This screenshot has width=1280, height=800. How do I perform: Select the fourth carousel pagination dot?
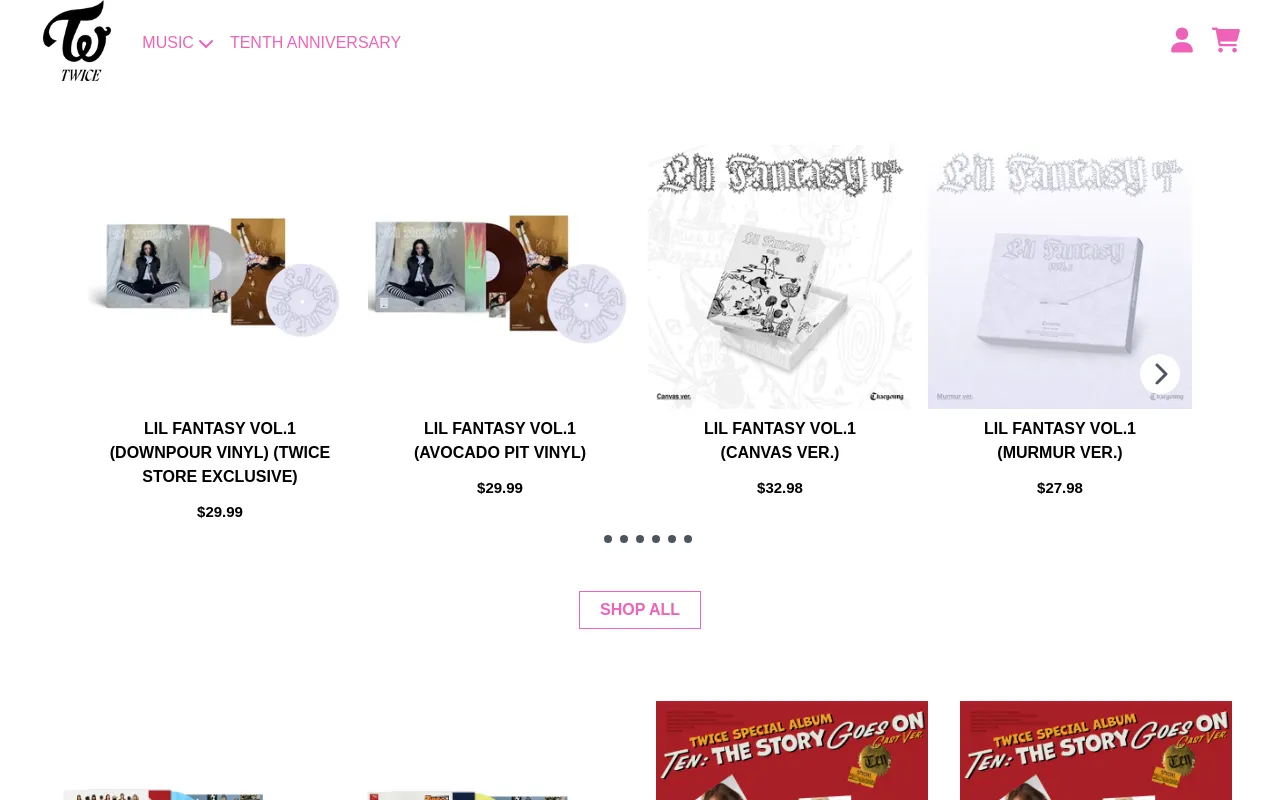point(656,539)
